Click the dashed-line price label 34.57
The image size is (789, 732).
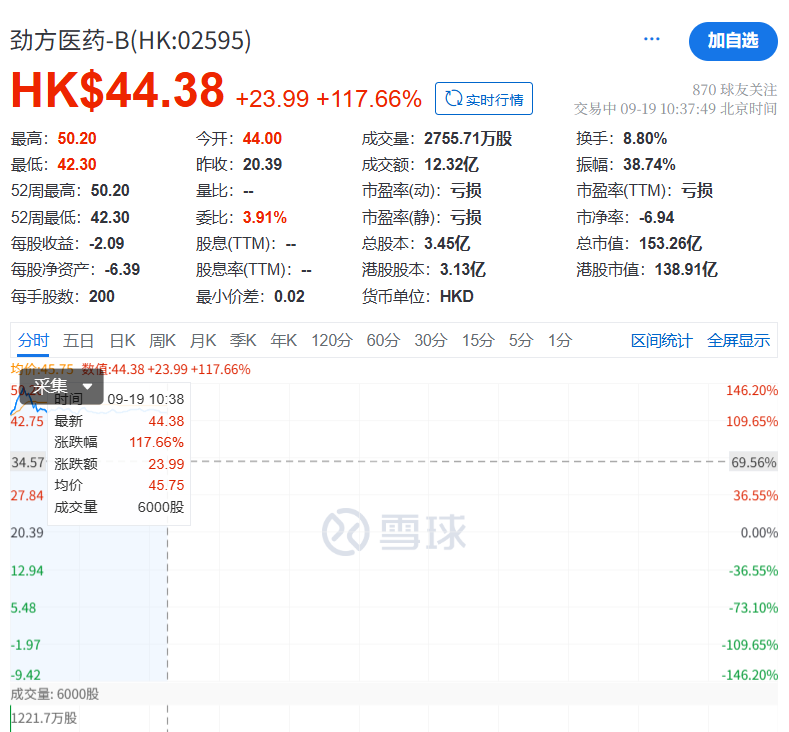[x=28, y=462]
